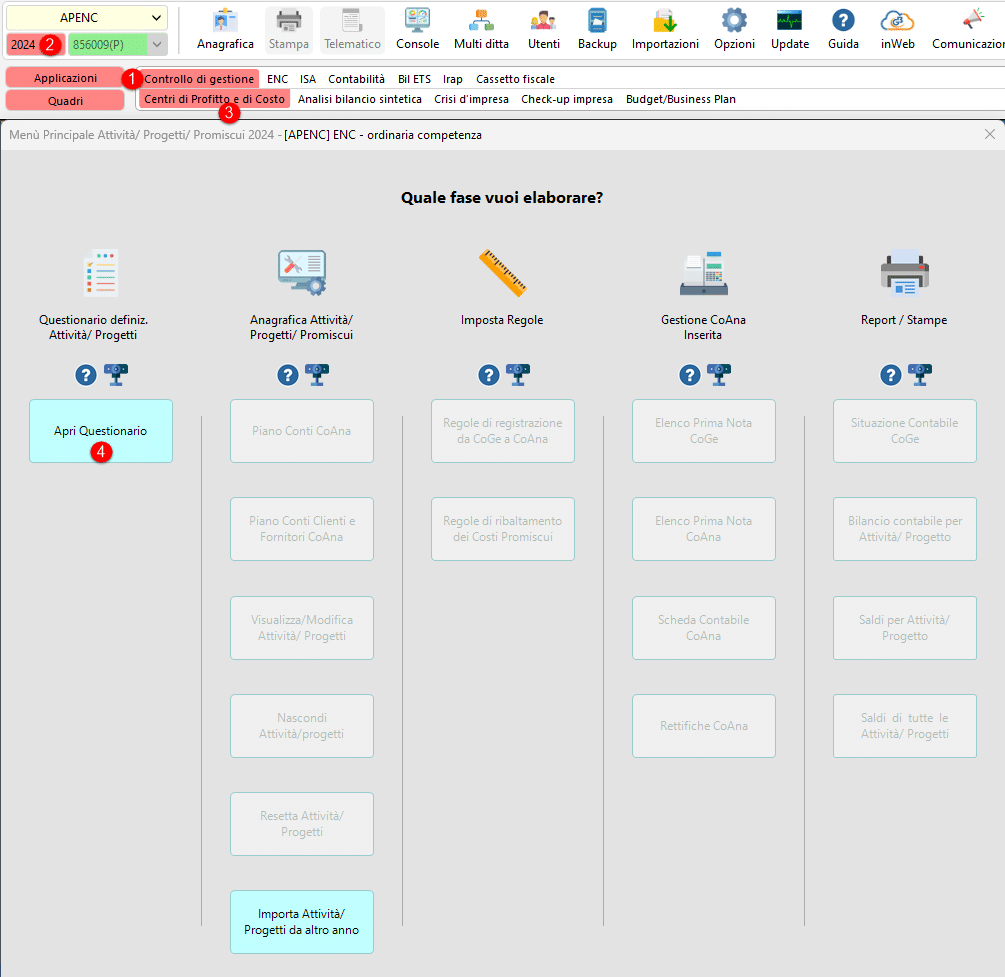Open the Crisi d'impresa tab
This screenshot has width=1005, height=977.
(471, 99)
